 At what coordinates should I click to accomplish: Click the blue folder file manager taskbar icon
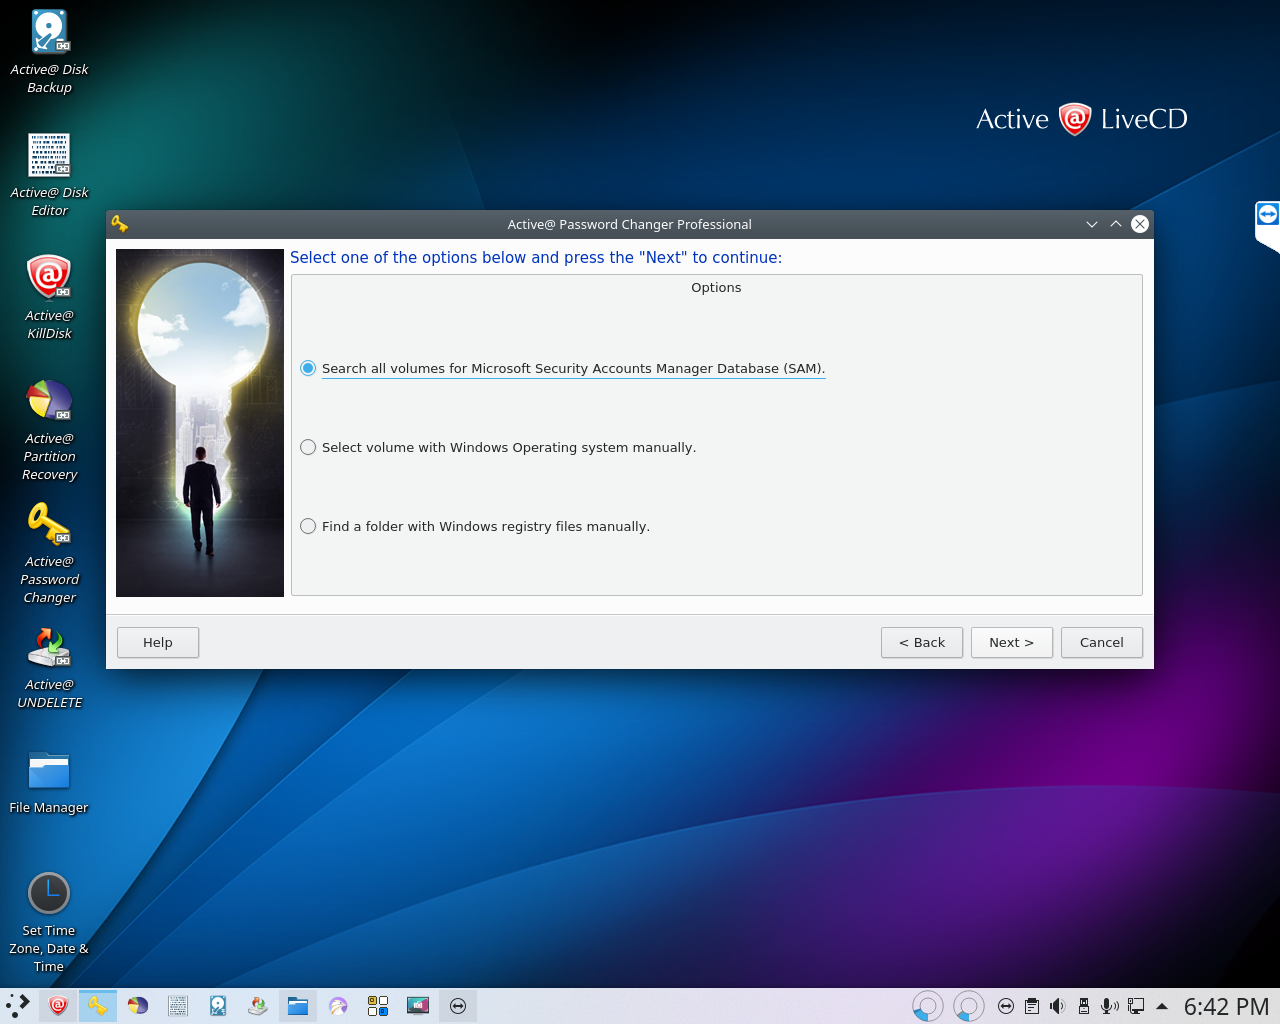pos(298,1006)
